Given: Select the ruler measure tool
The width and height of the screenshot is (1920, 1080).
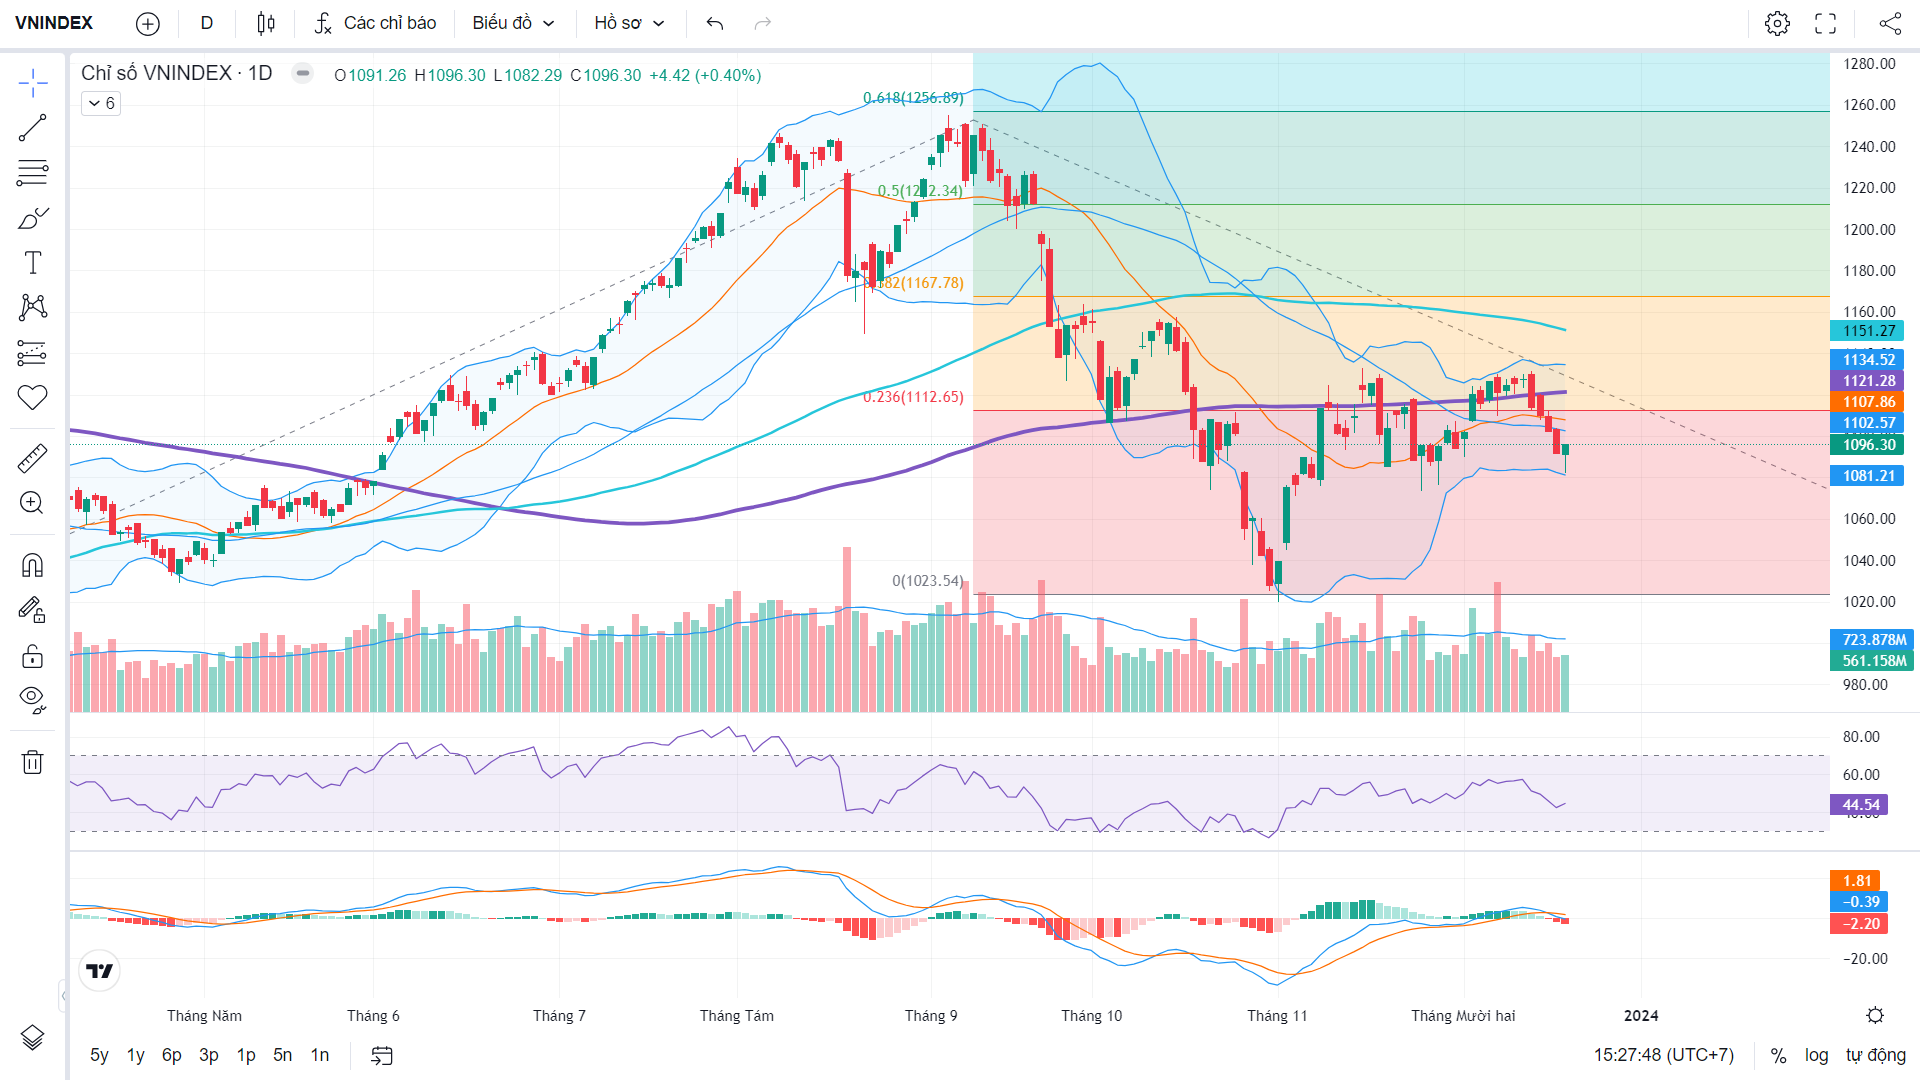Looking at the screenshot, I should (x=32, y=458).
